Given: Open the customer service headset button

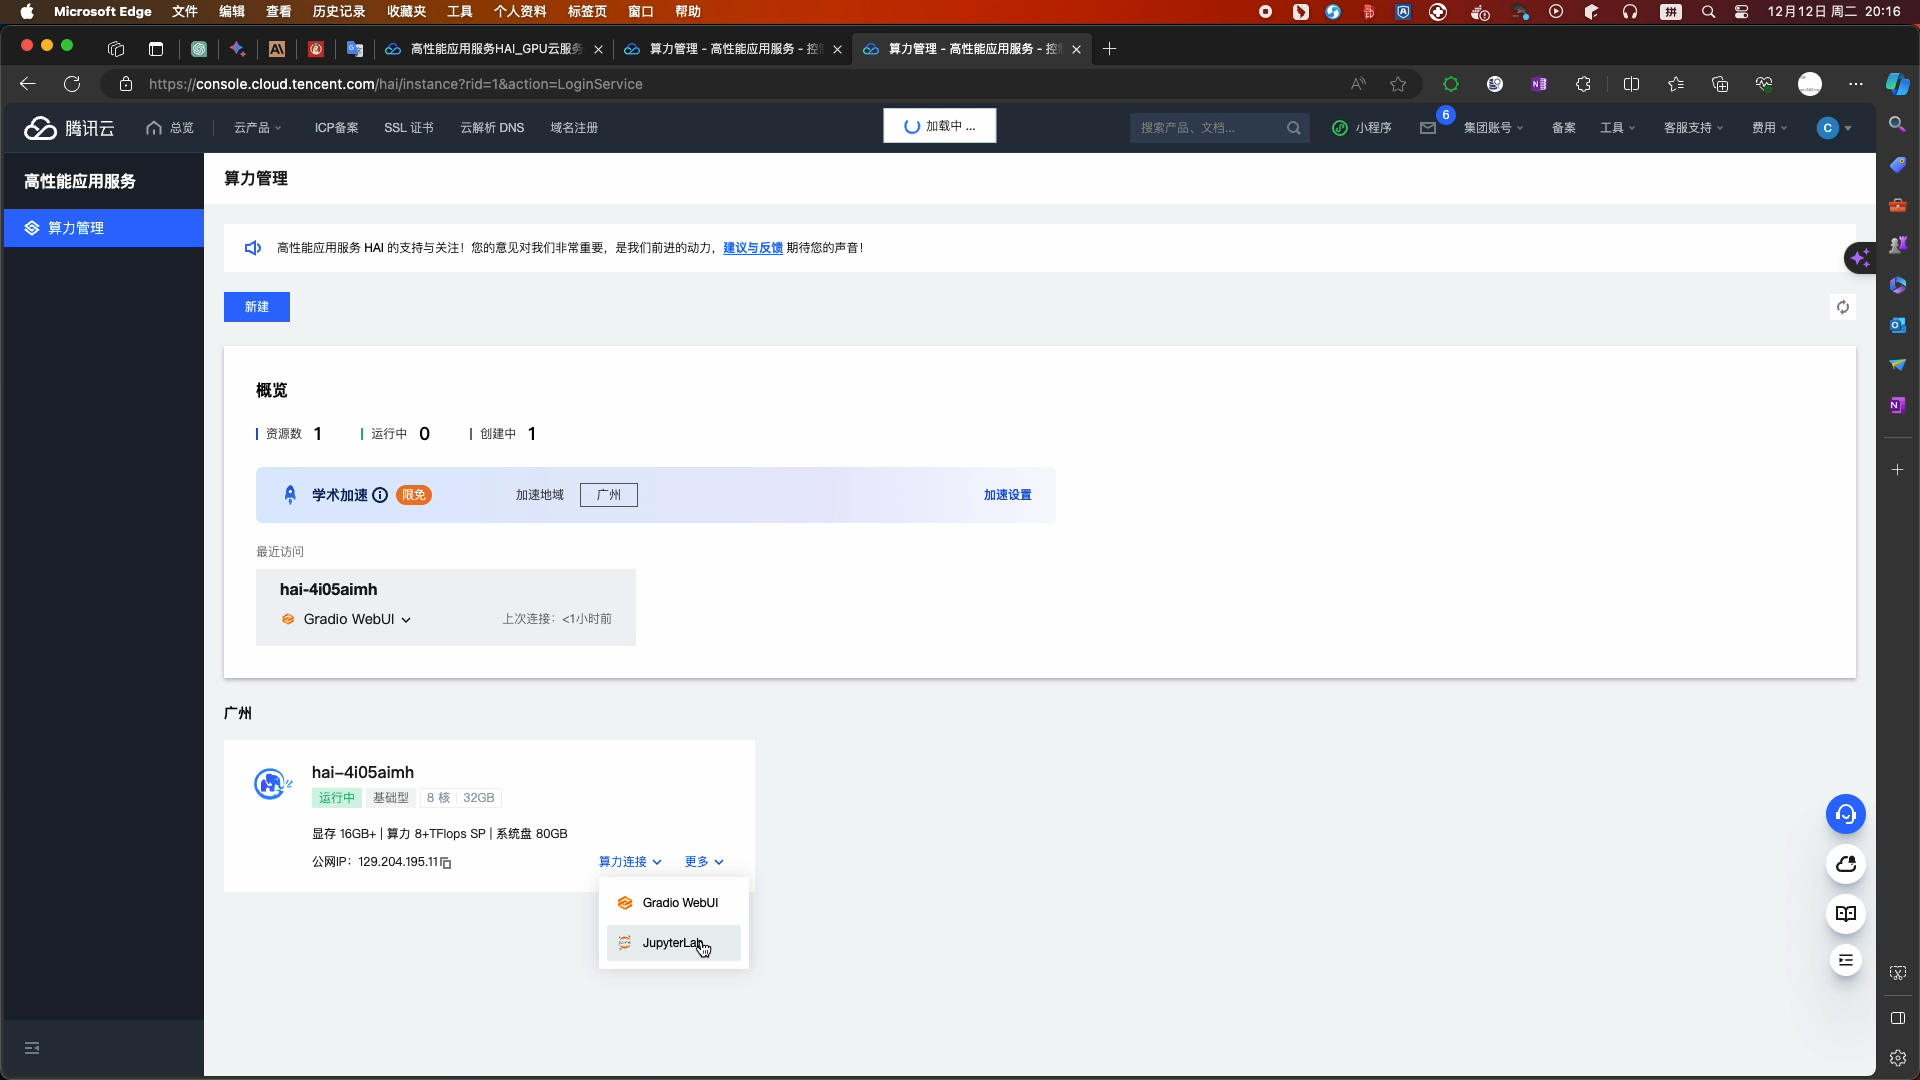Looking at the screenshot, I should tap(1845, 814).
